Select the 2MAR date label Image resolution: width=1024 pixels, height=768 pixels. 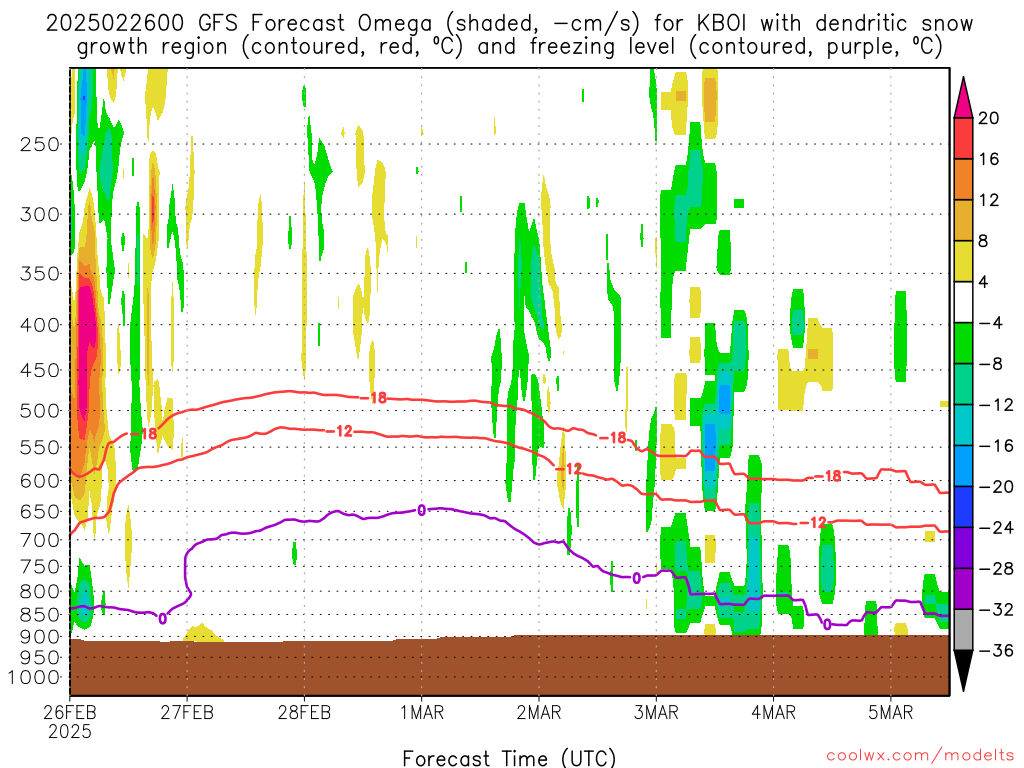pos(539,712)
